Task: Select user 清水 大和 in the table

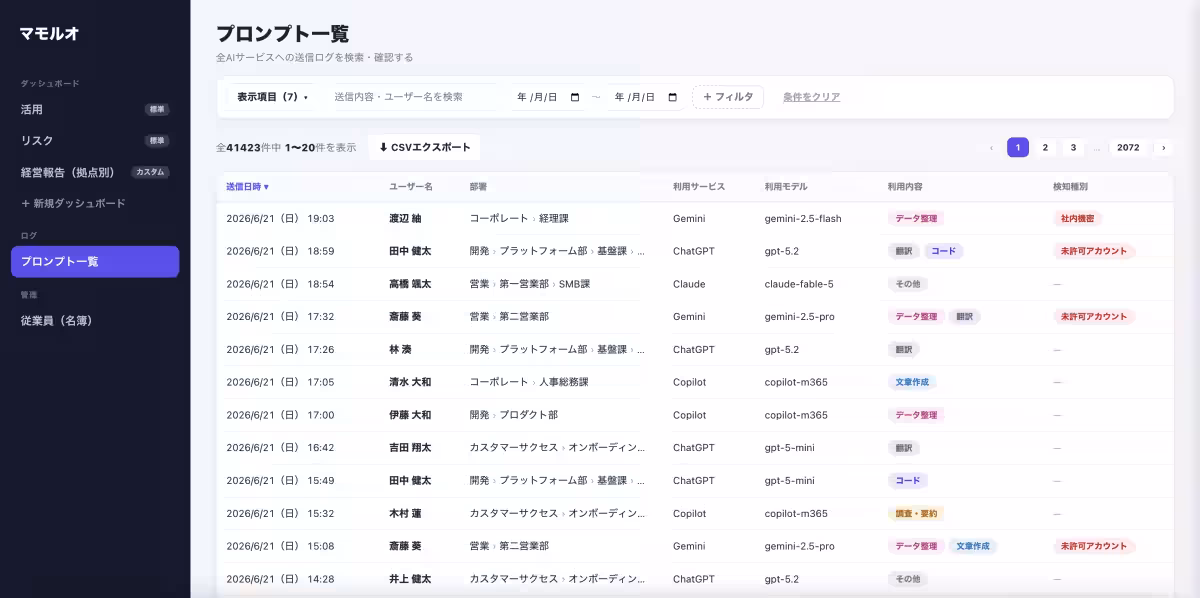Action: pyautogui.click(x=411, y=382)
